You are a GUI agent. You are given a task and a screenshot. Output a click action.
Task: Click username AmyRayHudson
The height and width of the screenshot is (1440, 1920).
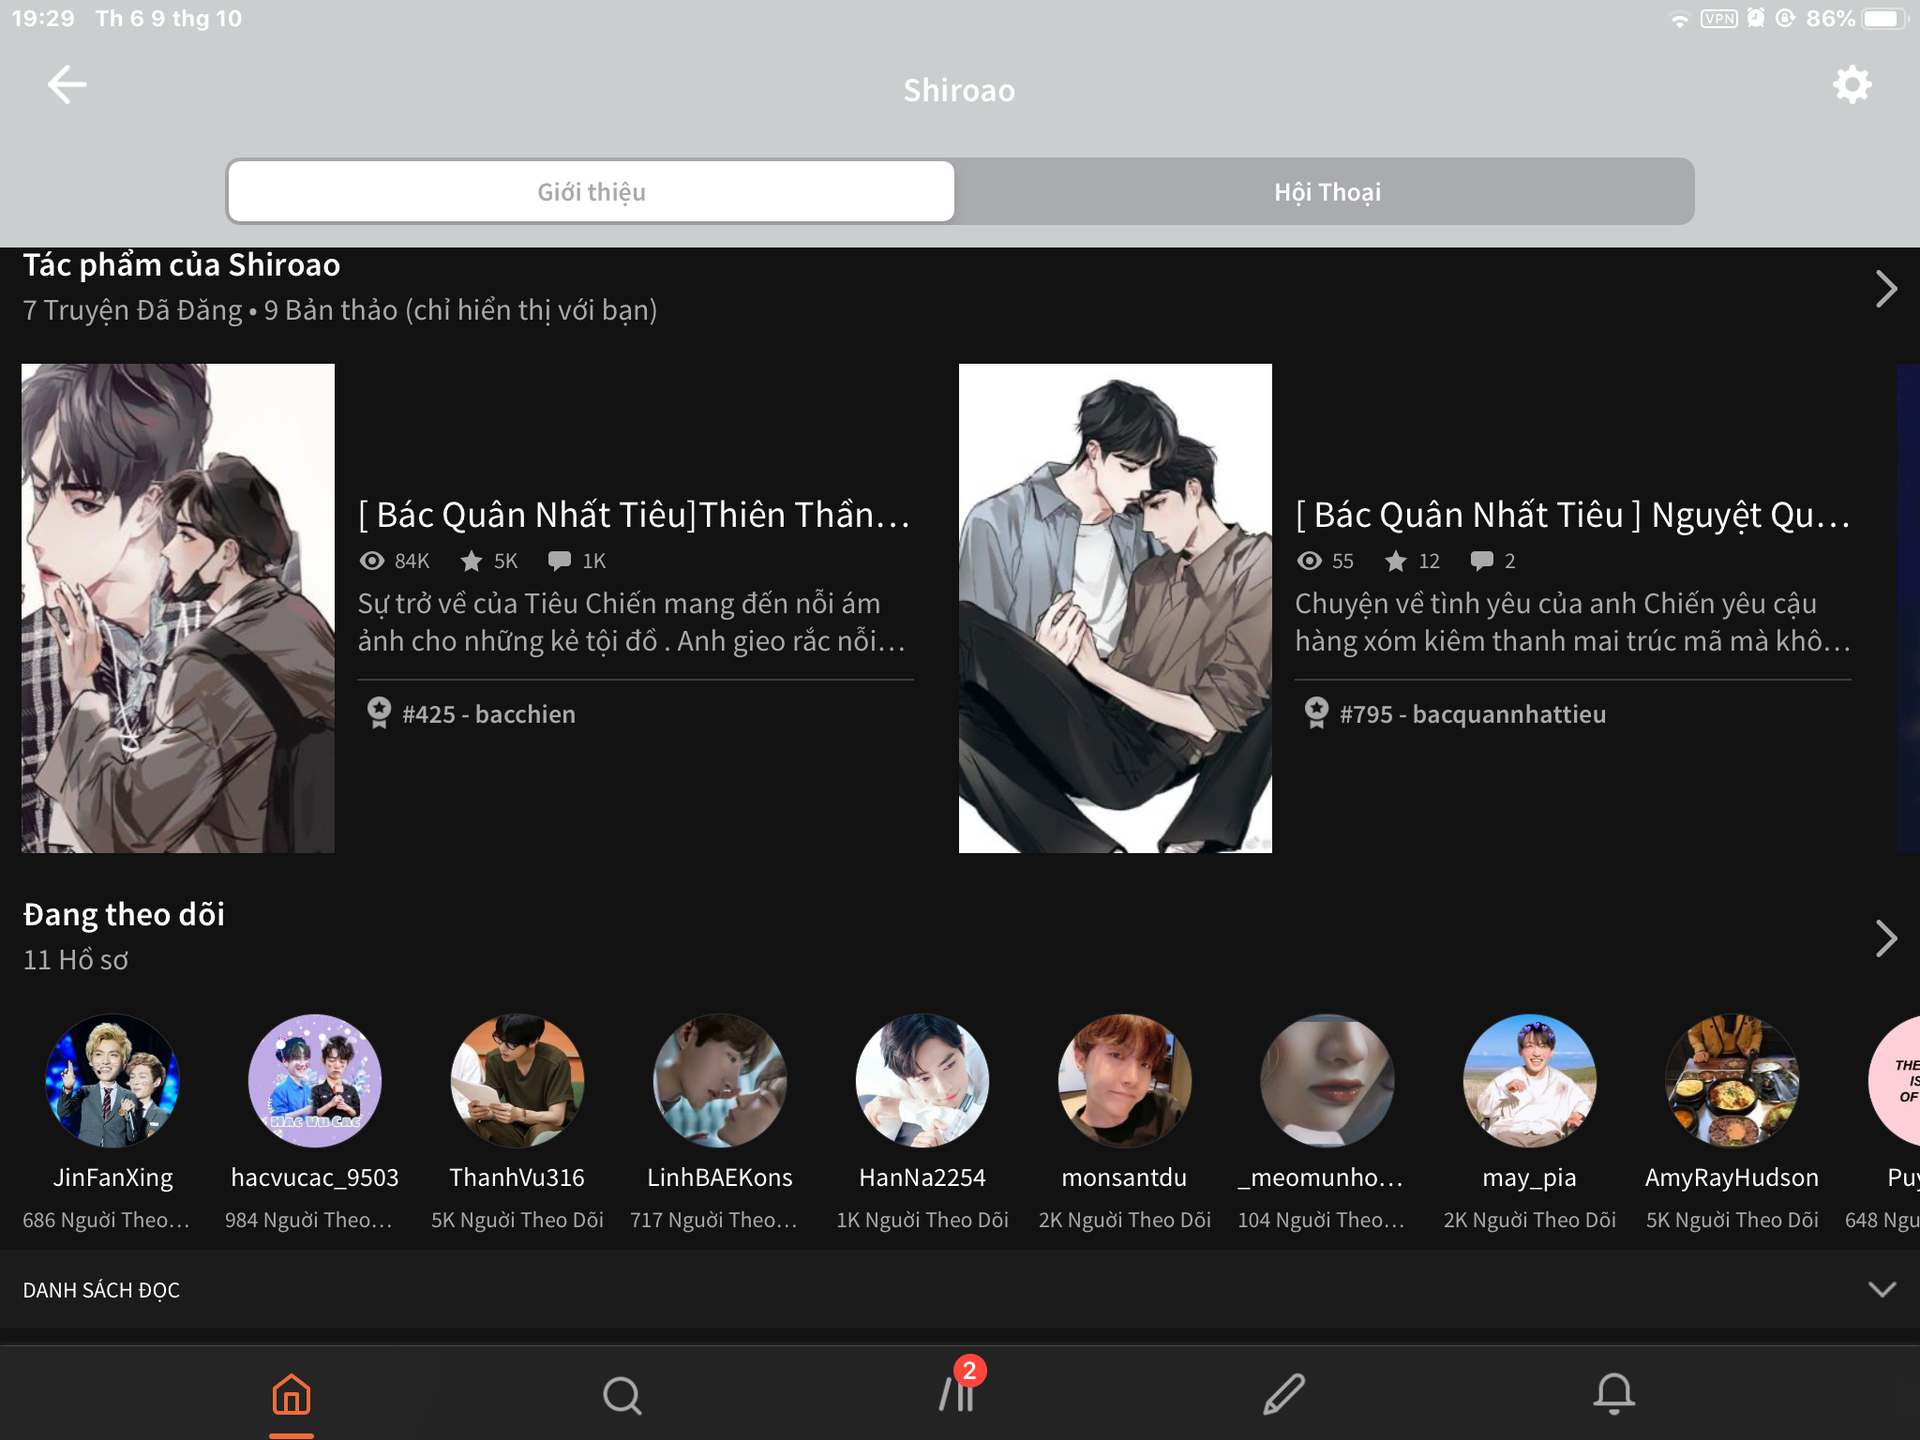click(1732, 1178)
